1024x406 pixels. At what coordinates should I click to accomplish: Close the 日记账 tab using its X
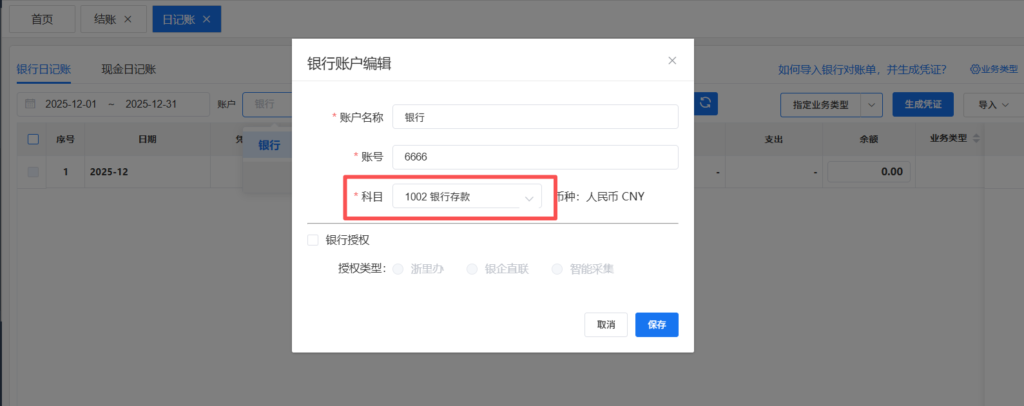(206, 19)
